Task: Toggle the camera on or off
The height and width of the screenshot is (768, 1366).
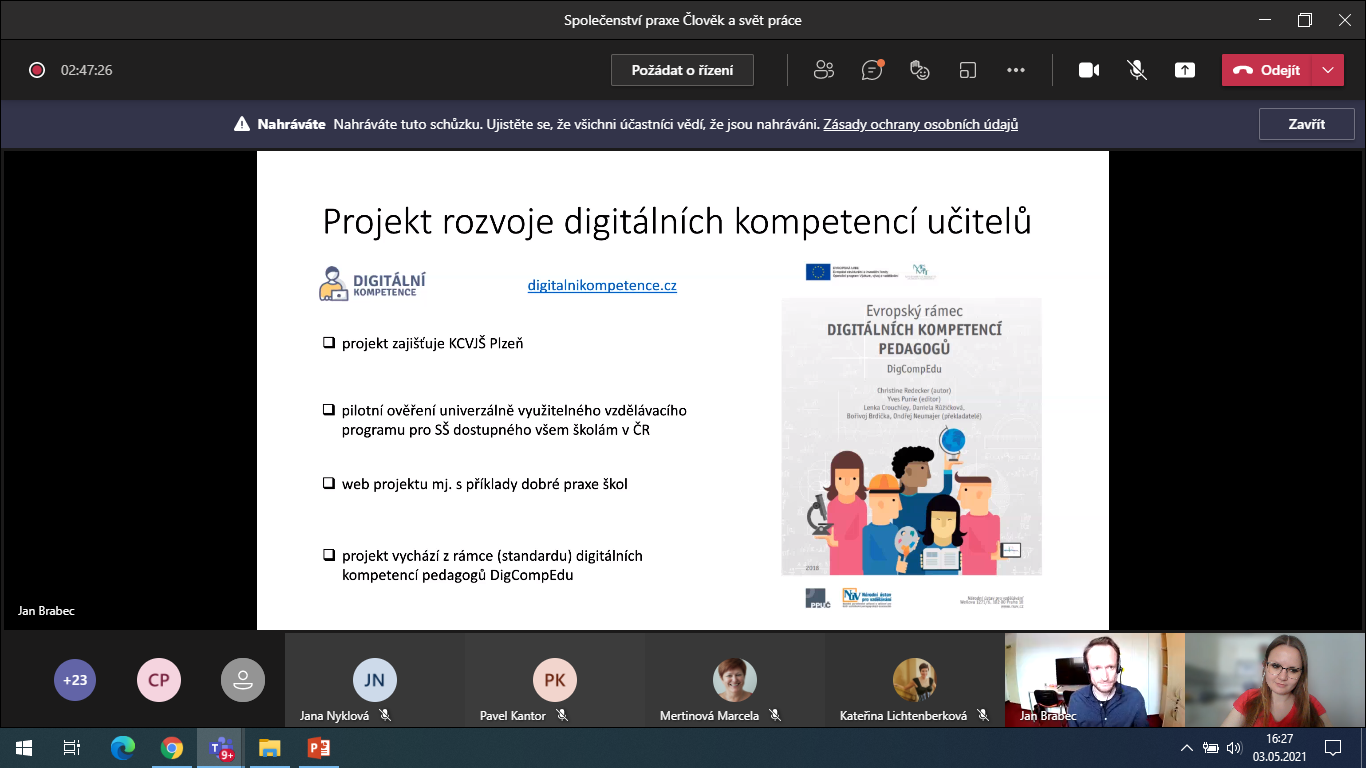Action: pyautogui.click(x=1089, y=70)
